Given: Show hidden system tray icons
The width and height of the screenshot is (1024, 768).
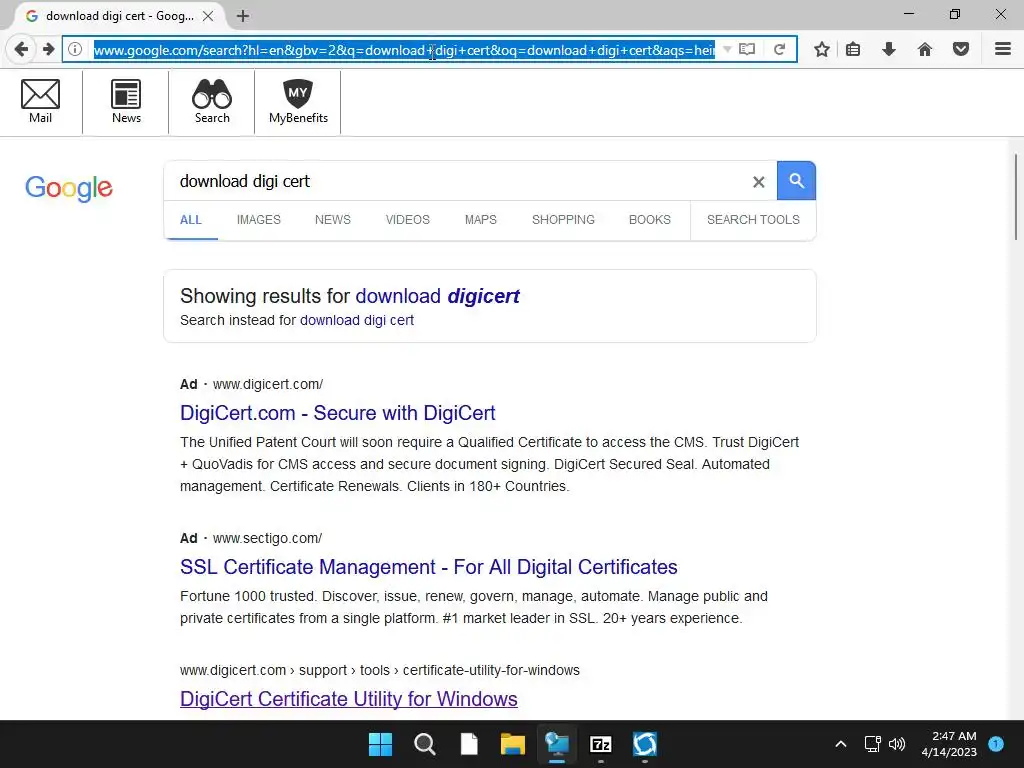Looking at the screenshot, I should tap(840, 744).
